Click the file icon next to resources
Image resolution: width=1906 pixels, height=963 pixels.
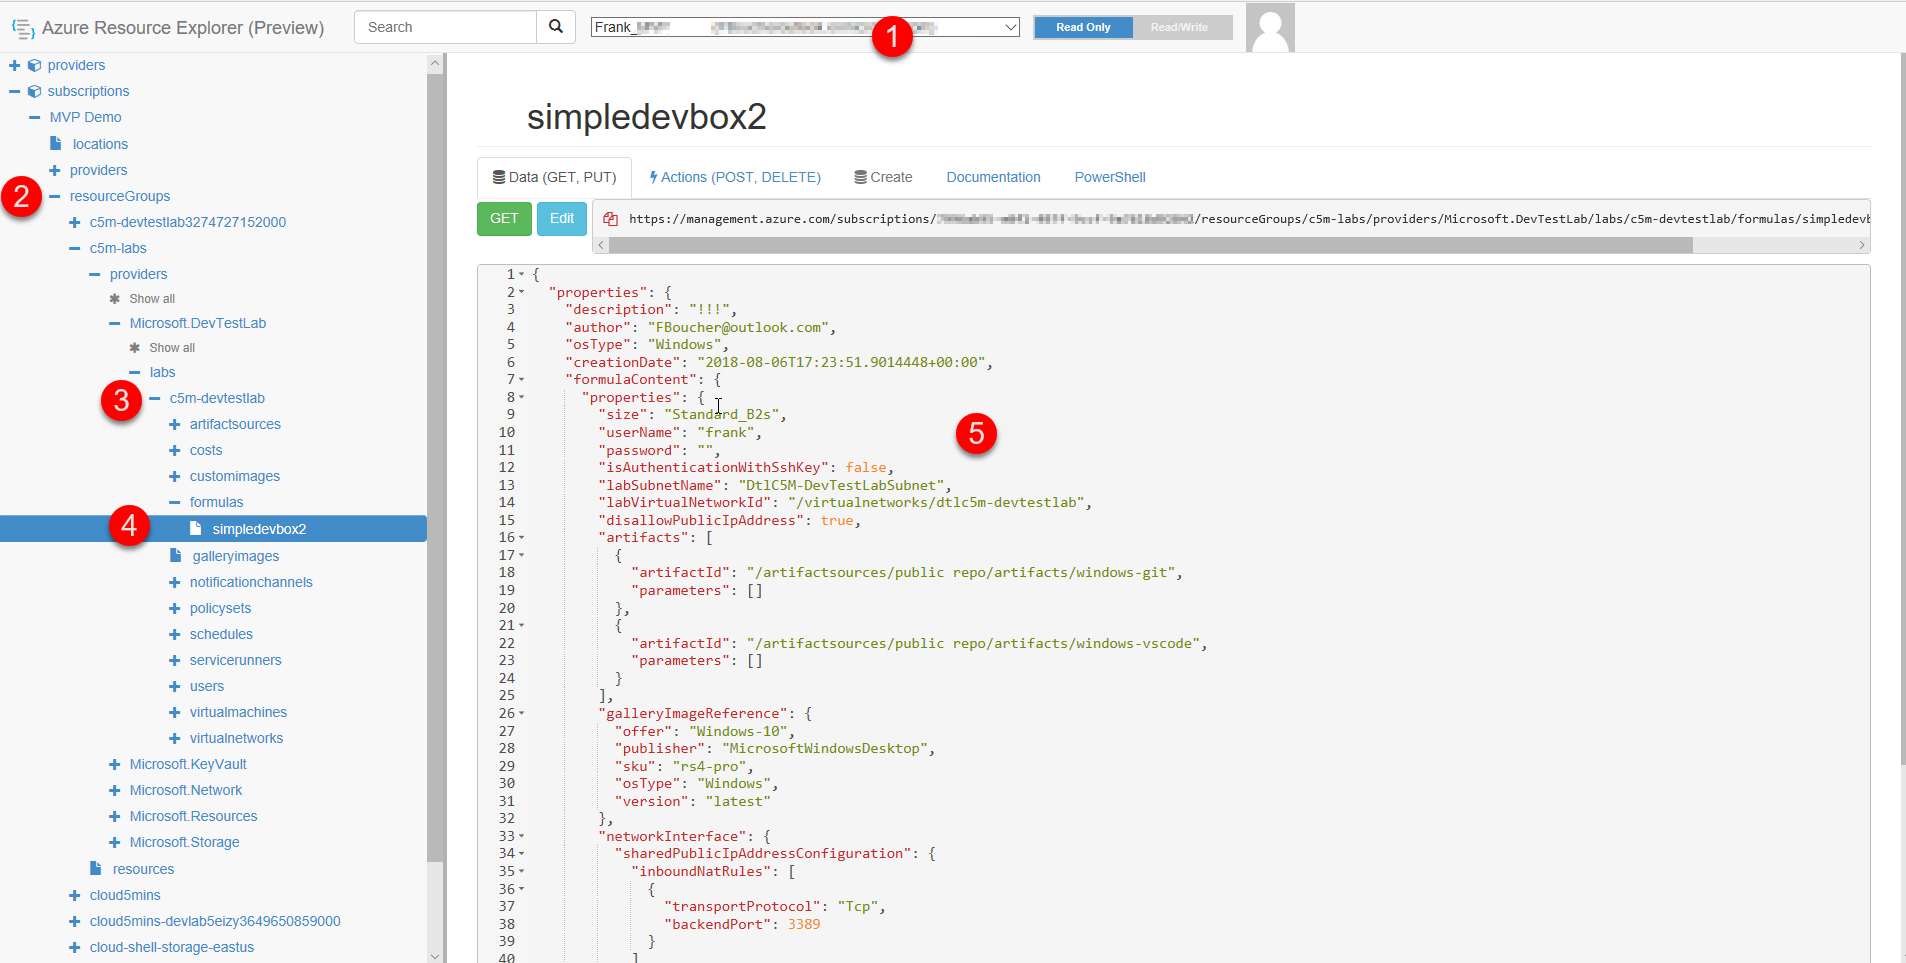tap(96, 869)
